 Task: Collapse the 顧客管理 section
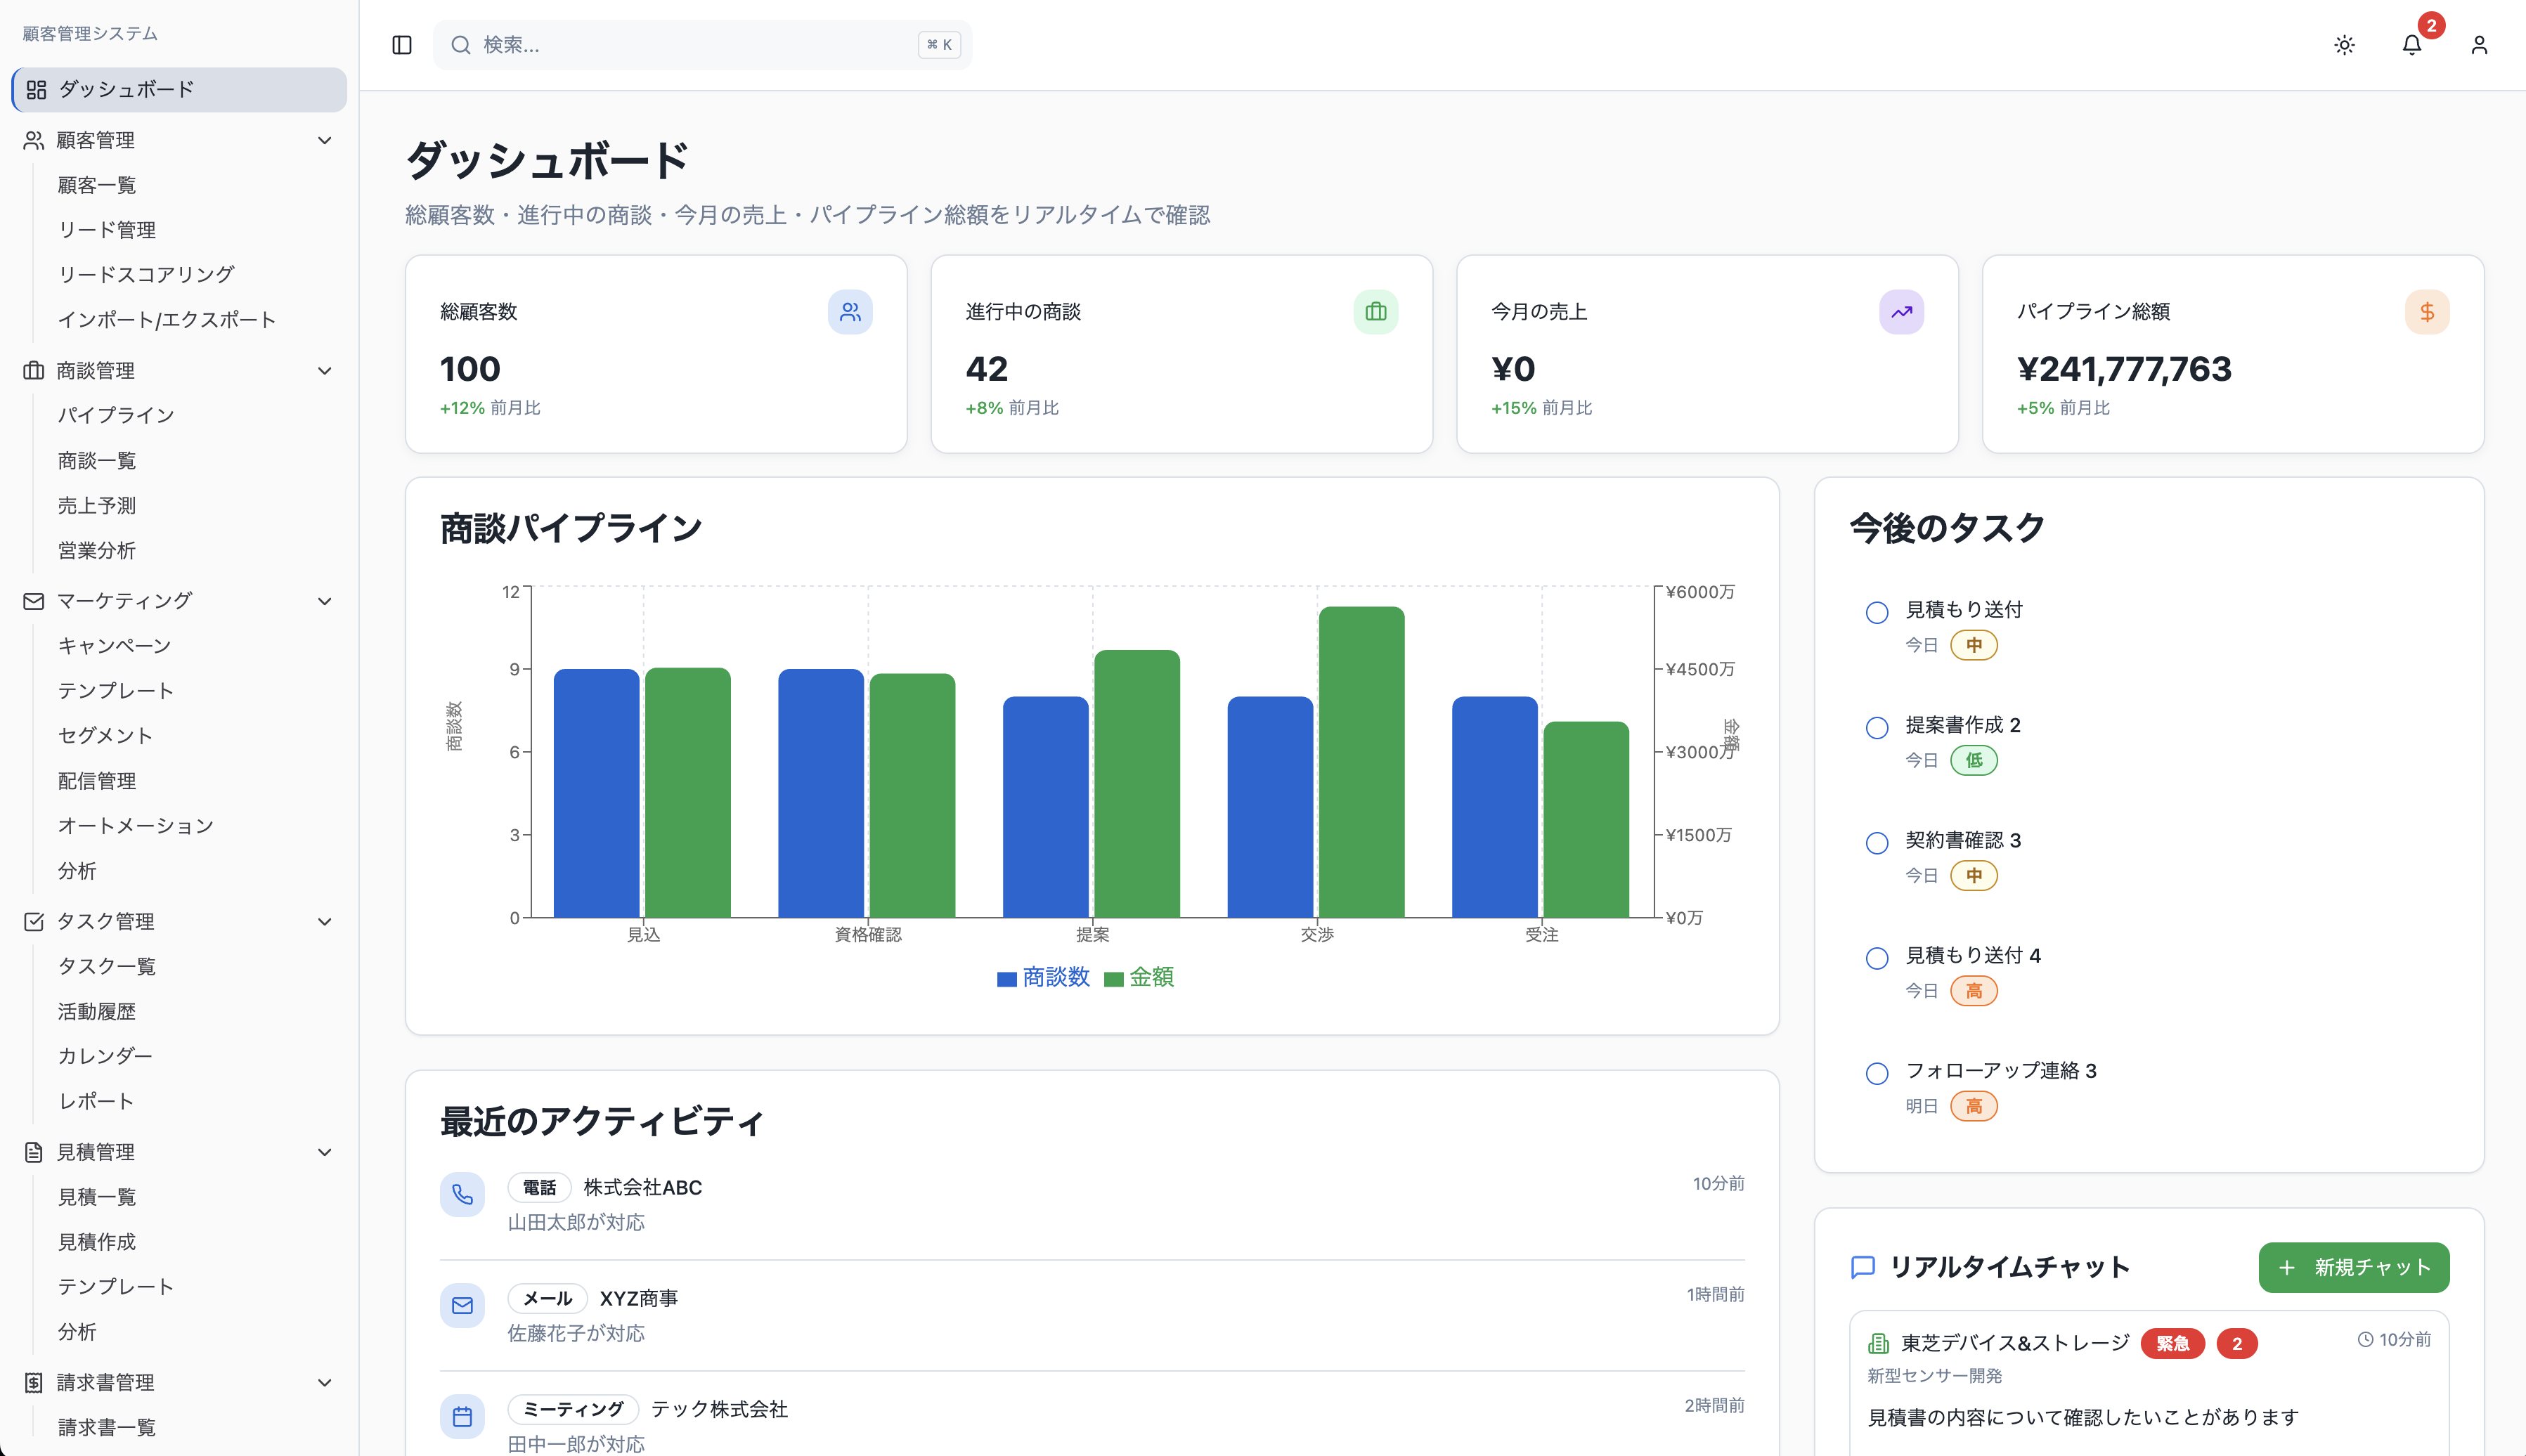pyautogui.click(x=324, y=140)
